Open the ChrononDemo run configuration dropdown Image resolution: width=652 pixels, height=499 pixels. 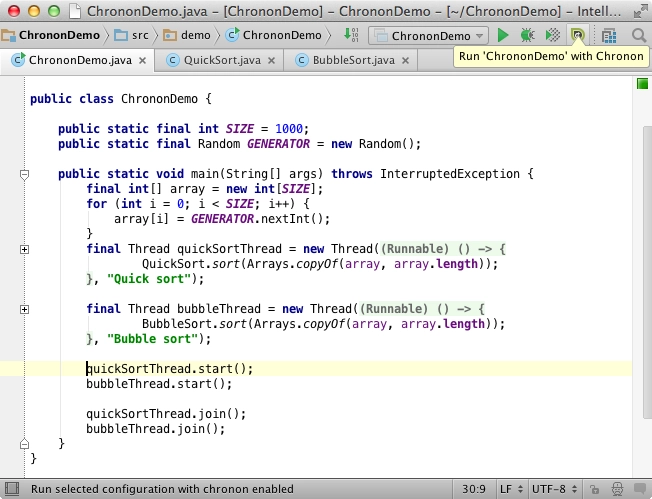(x=430, y=36)
